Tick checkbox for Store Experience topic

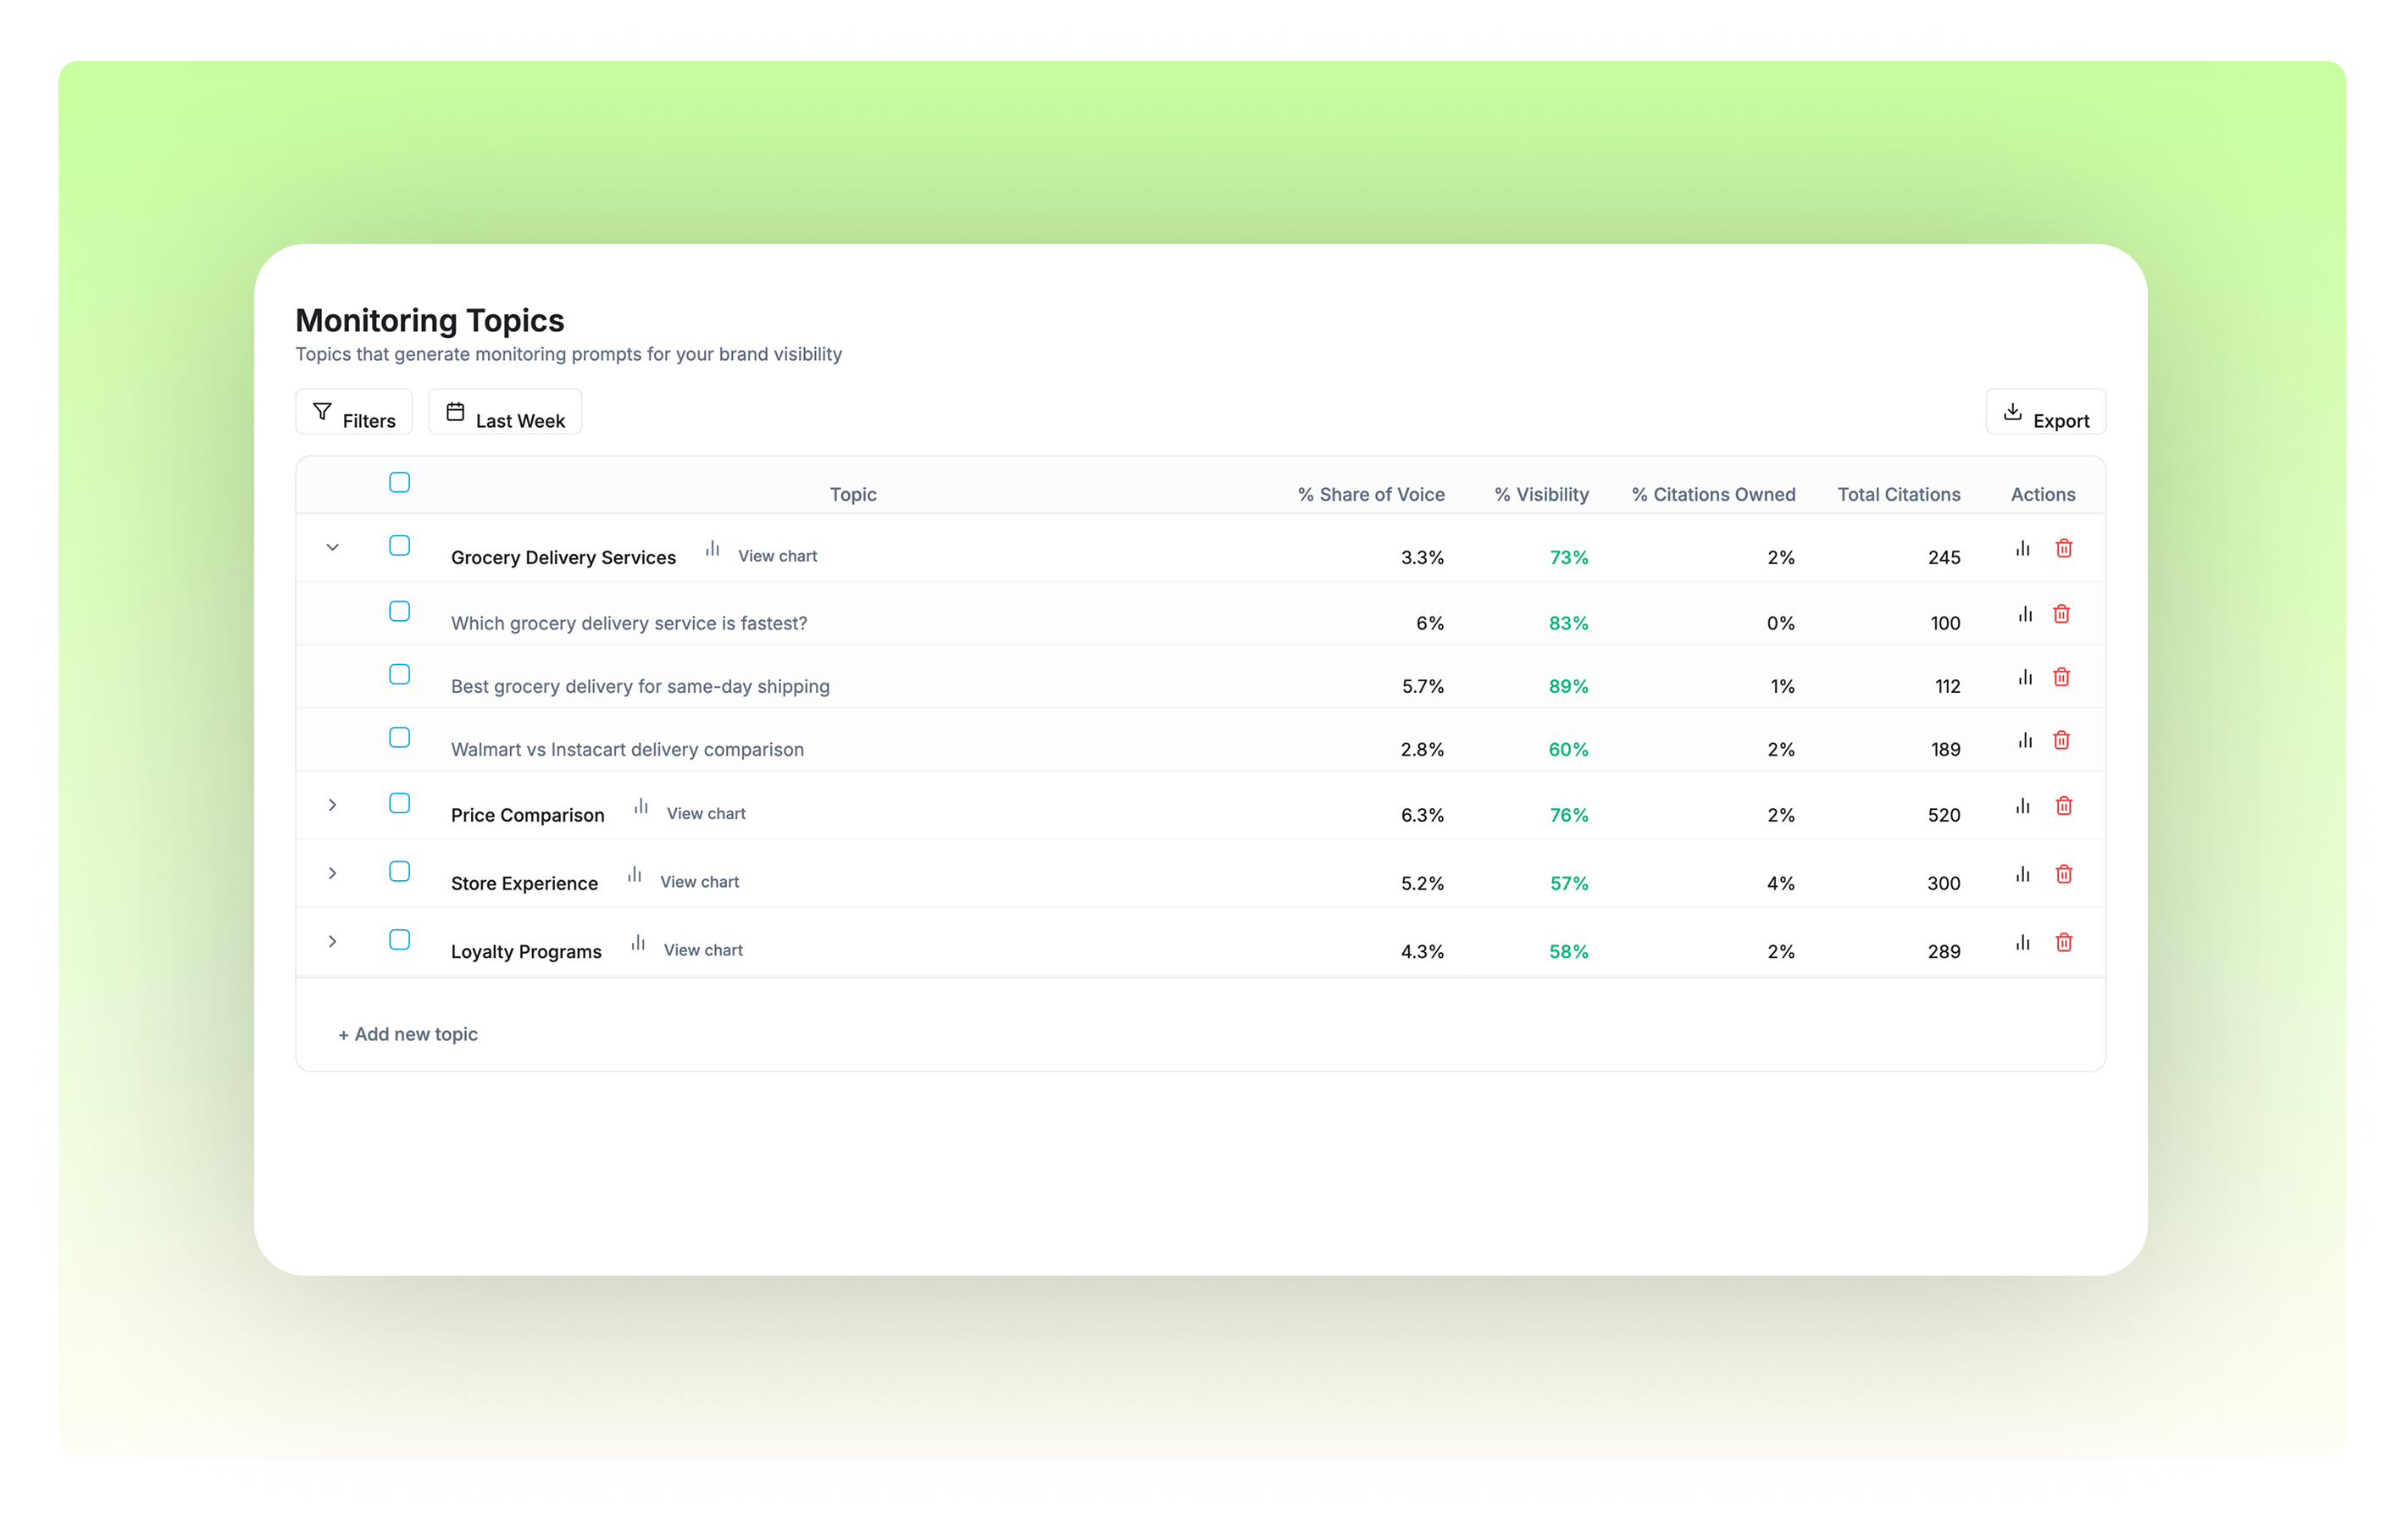399,872
